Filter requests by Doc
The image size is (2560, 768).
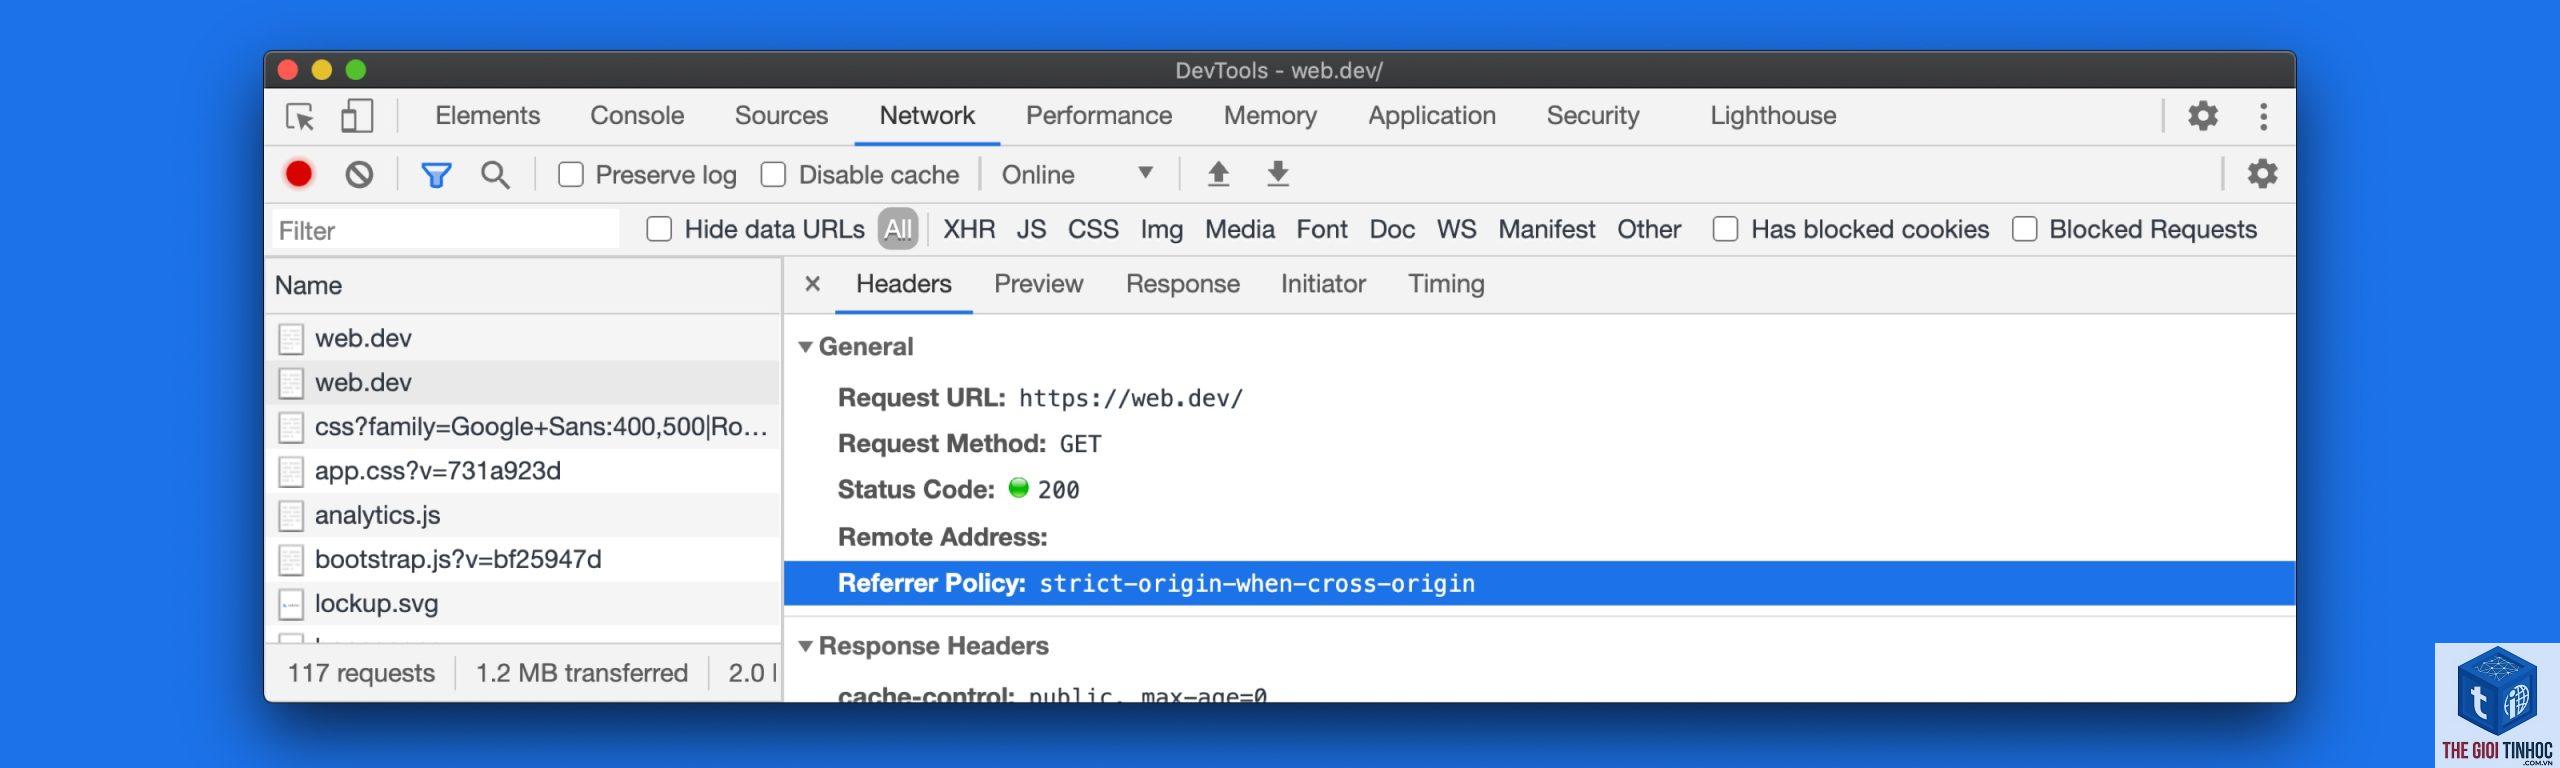(x=1392, y=229)
